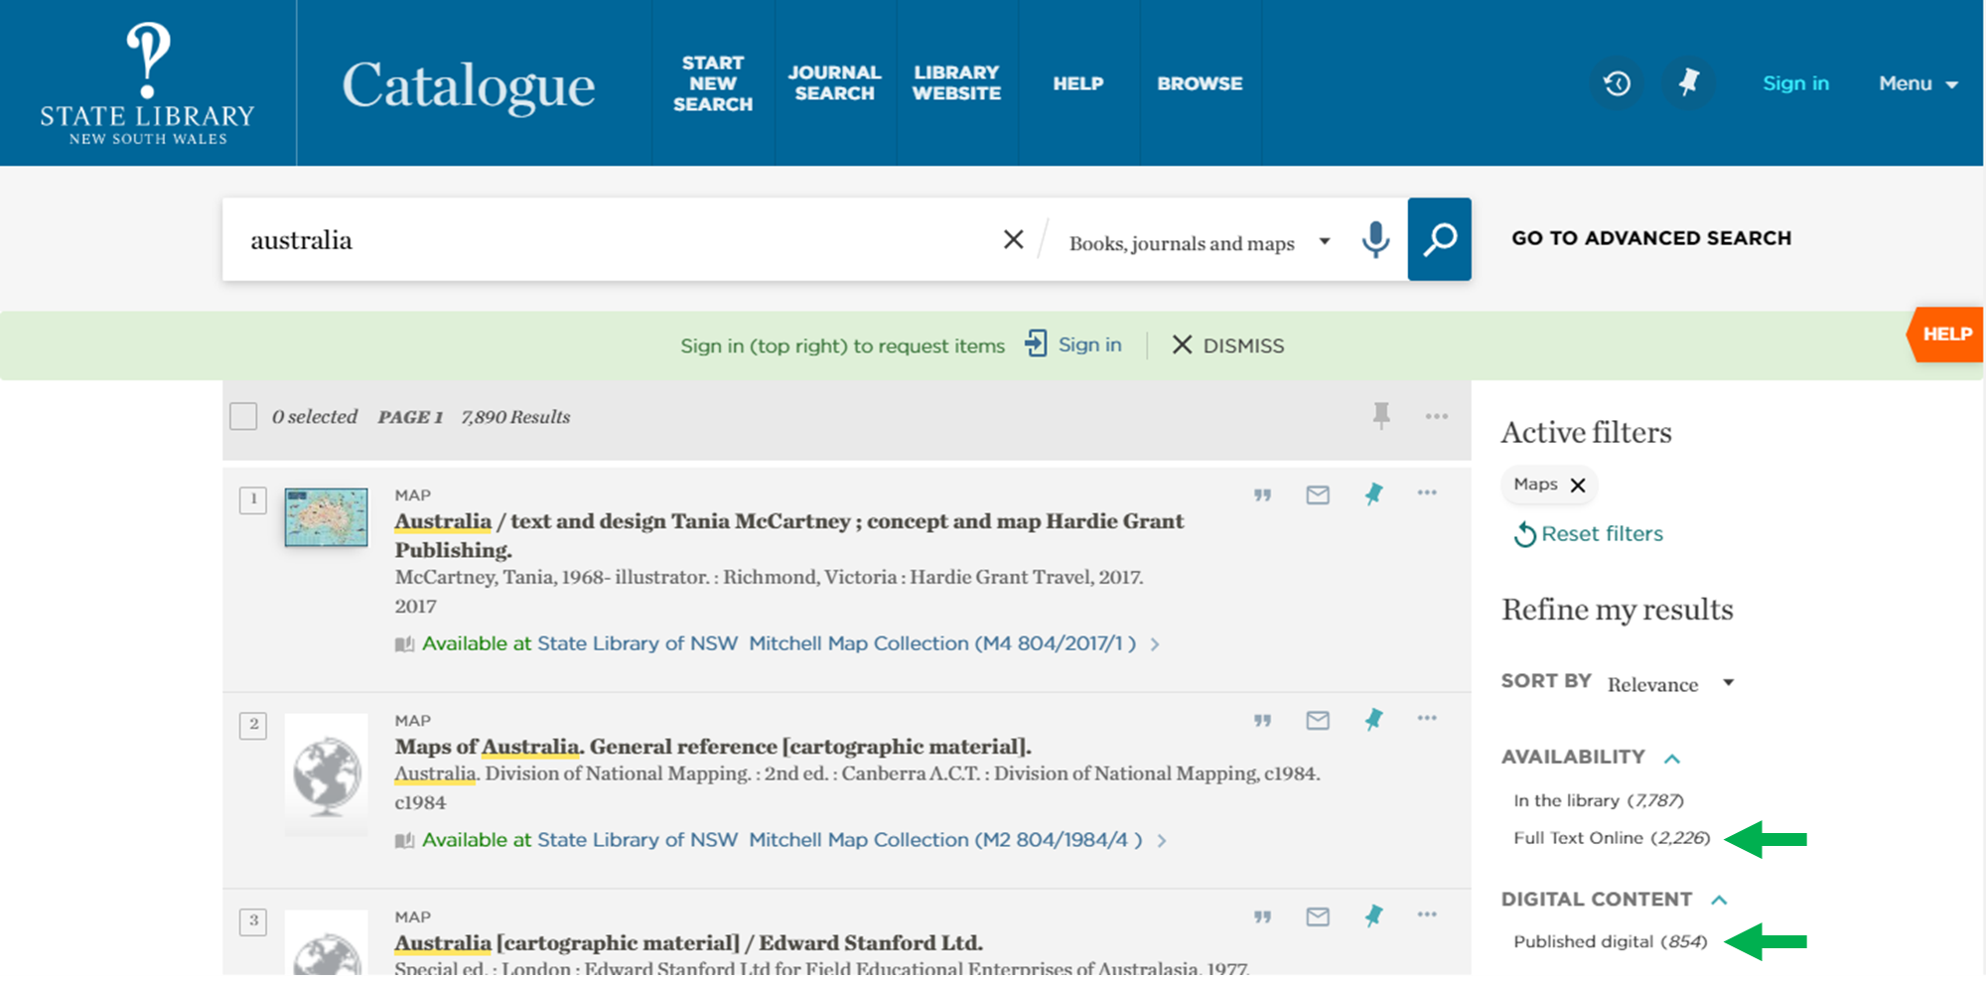
Task: Pin all results using the header pin icon
Action: point(1381,417)
